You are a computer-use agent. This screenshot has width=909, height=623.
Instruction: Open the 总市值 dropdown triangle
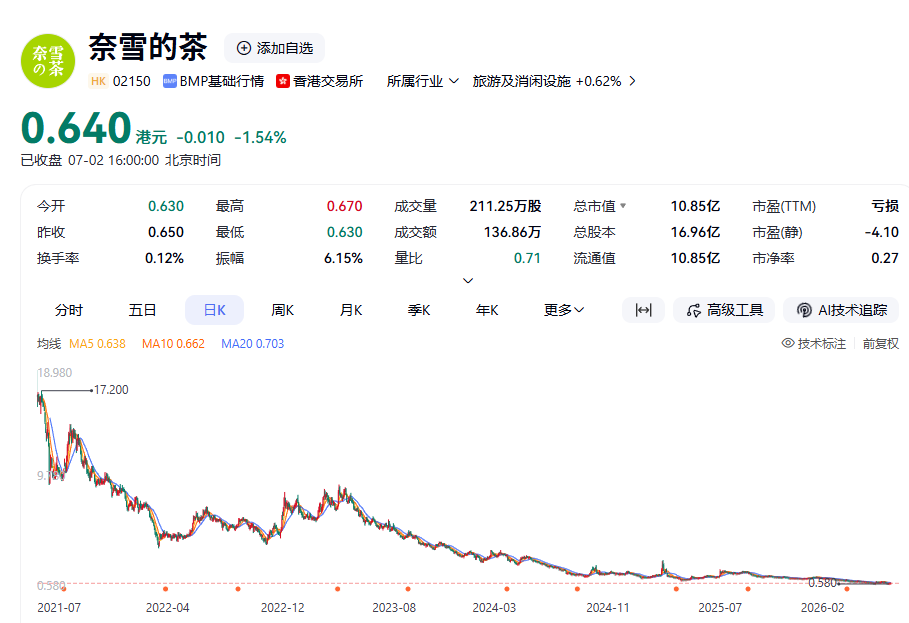click(x=623, y=206)
